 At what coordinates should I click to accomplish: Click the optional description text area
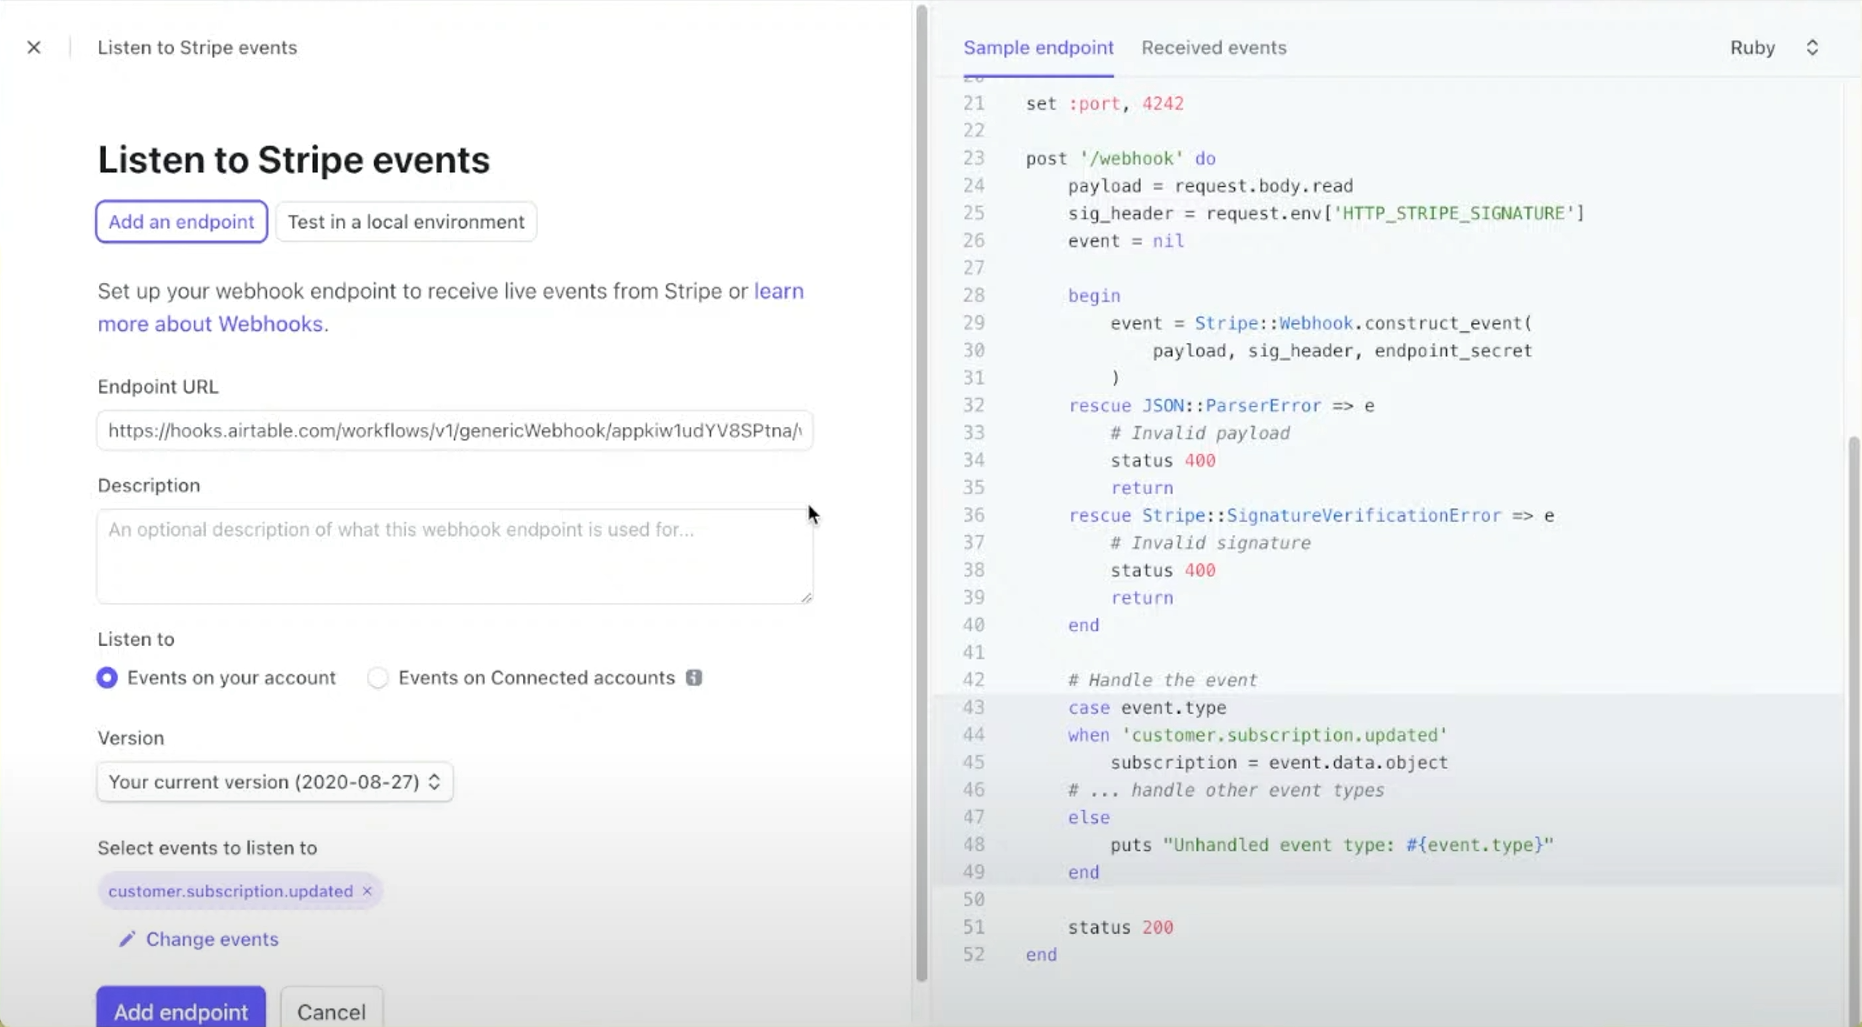[454, 556]
